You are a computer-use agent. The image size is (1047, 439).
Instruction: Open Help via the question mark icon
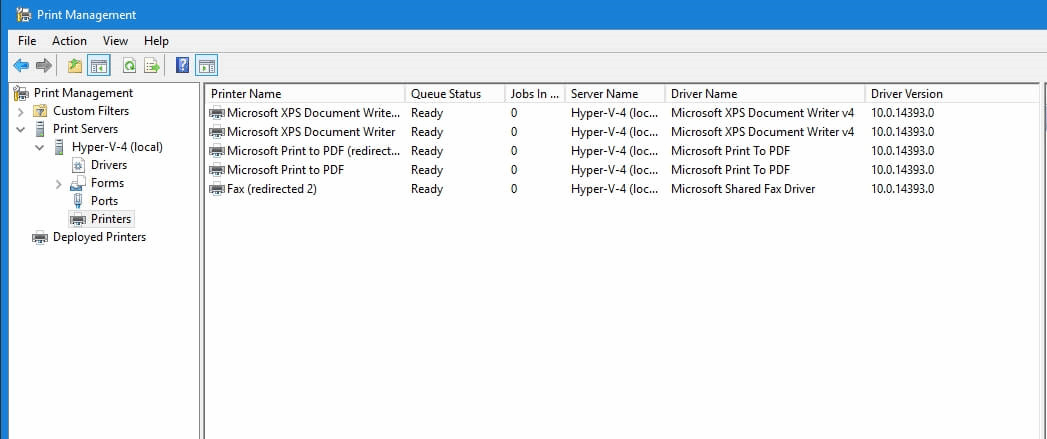(x=182, y=65)
